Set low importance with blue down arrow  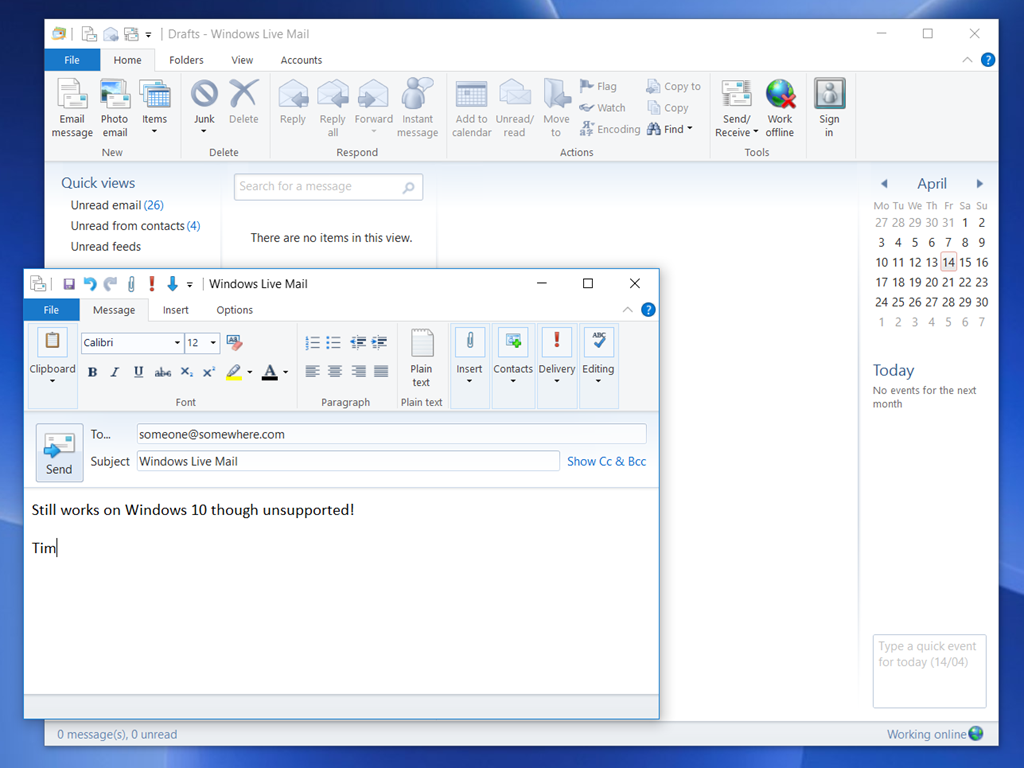point(172,283)
